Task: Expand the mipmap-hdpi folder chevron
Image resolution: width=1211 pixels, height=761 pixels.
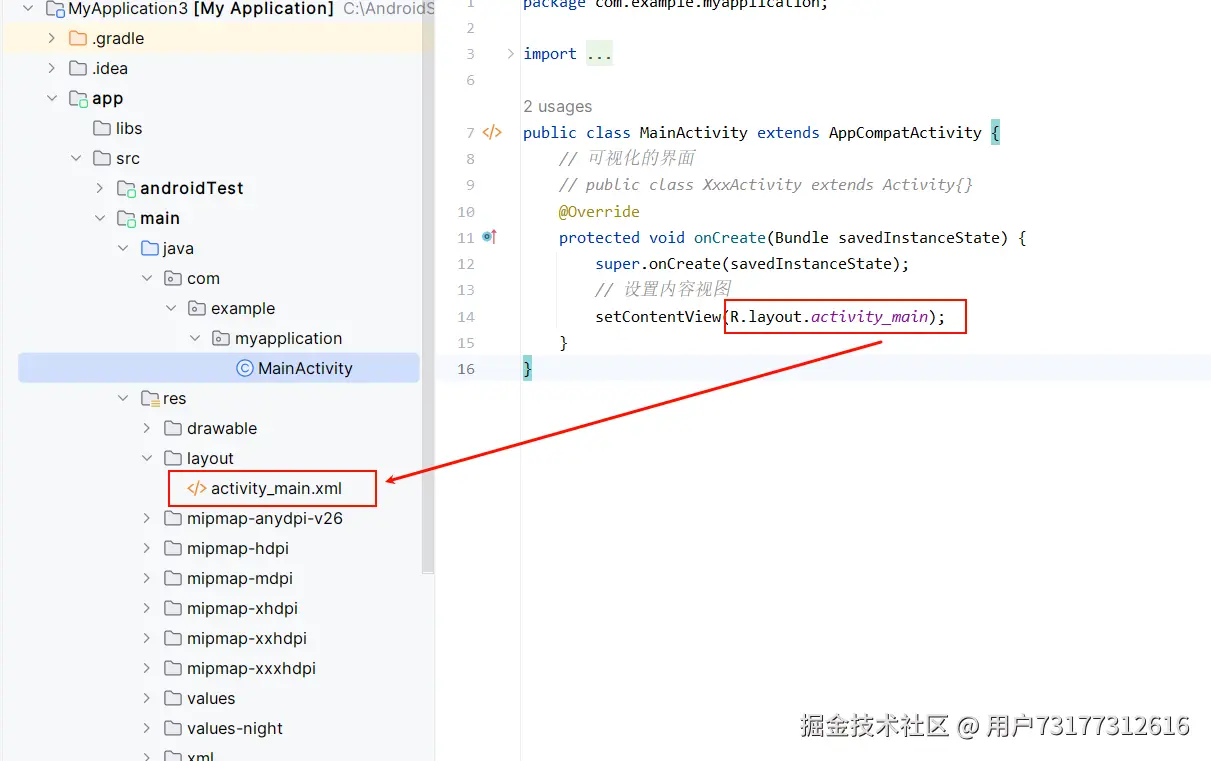Action: pyautogui.click(x=148, y=548)
